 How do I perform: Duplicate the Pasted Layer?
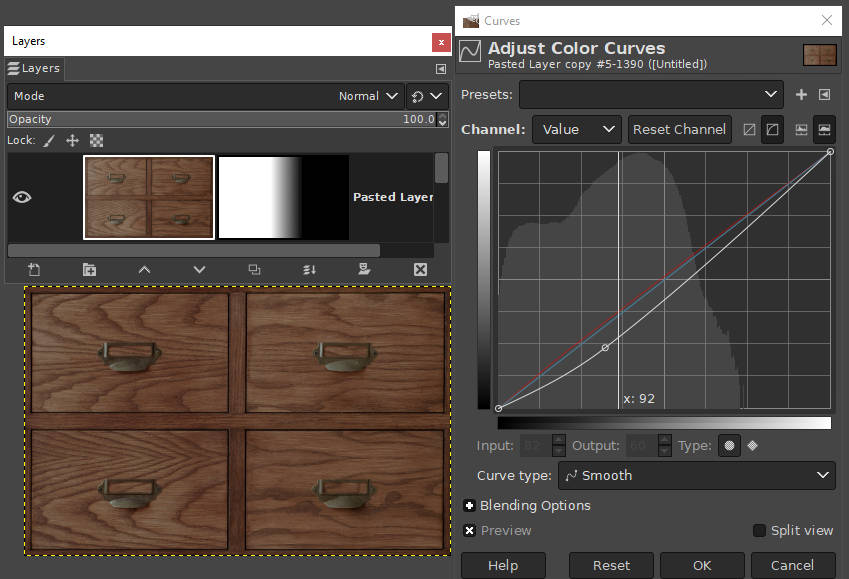click(254, 269)
